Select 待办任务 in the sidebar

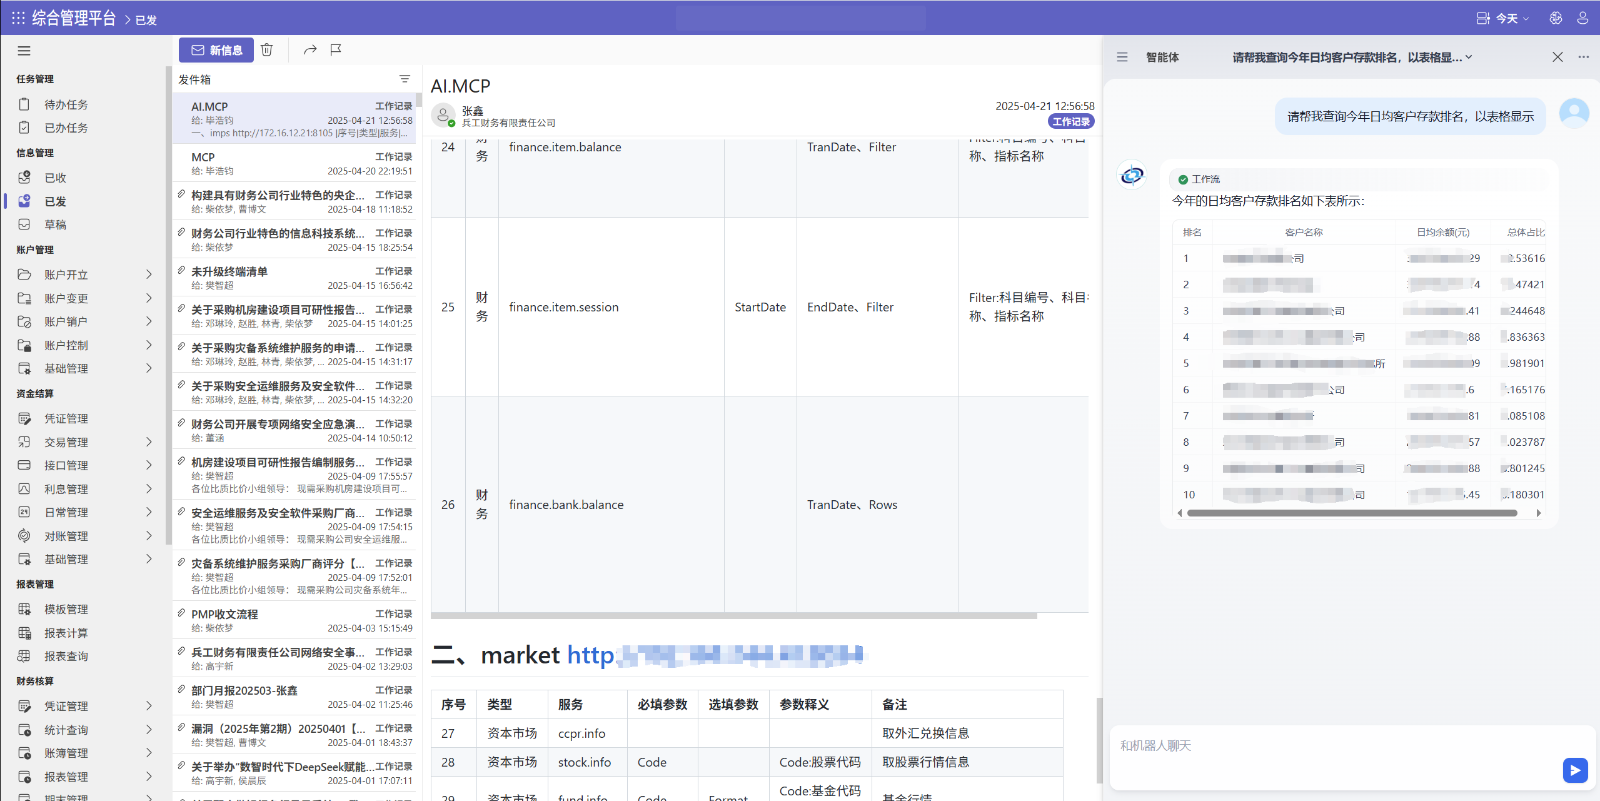66,105
